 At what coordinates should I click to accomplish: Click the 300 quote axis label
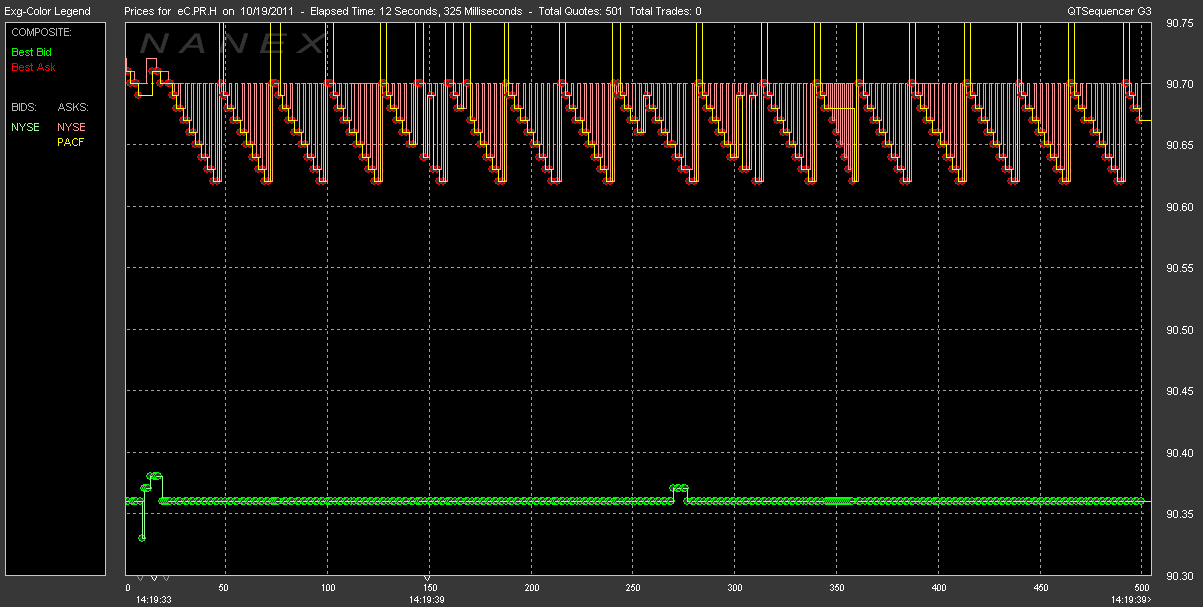pos(735,588)
